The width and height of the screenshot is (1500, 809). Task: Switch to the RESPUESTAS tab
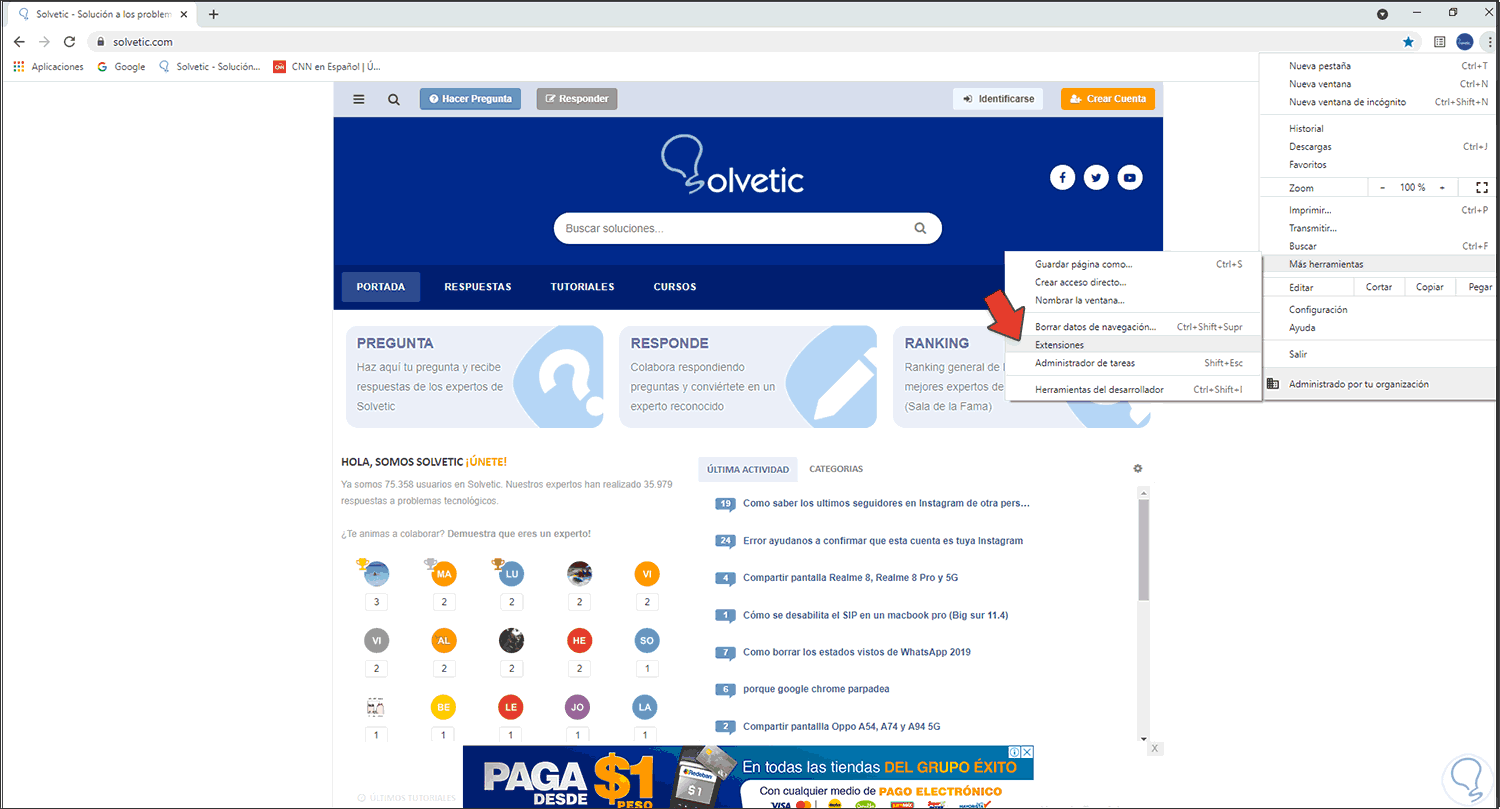478,287
